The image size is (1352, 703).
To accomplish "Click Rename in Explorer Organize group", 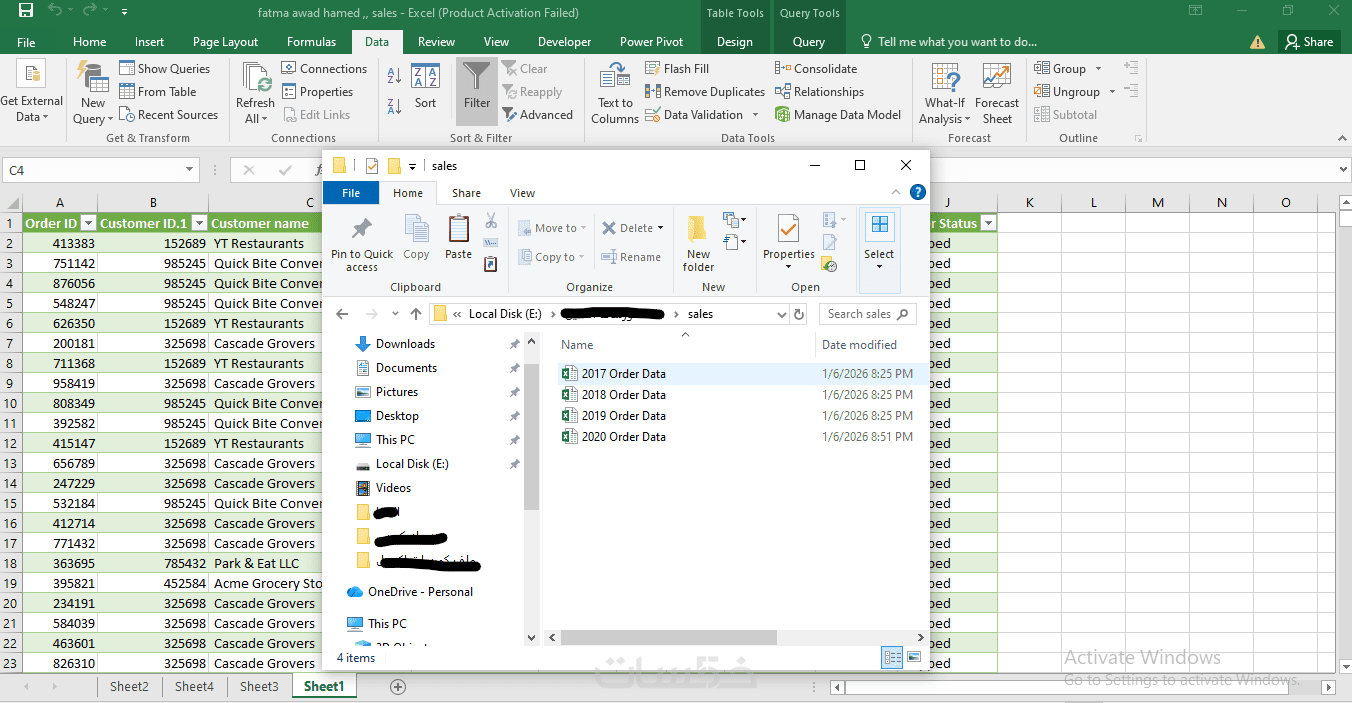I will 631,257.
